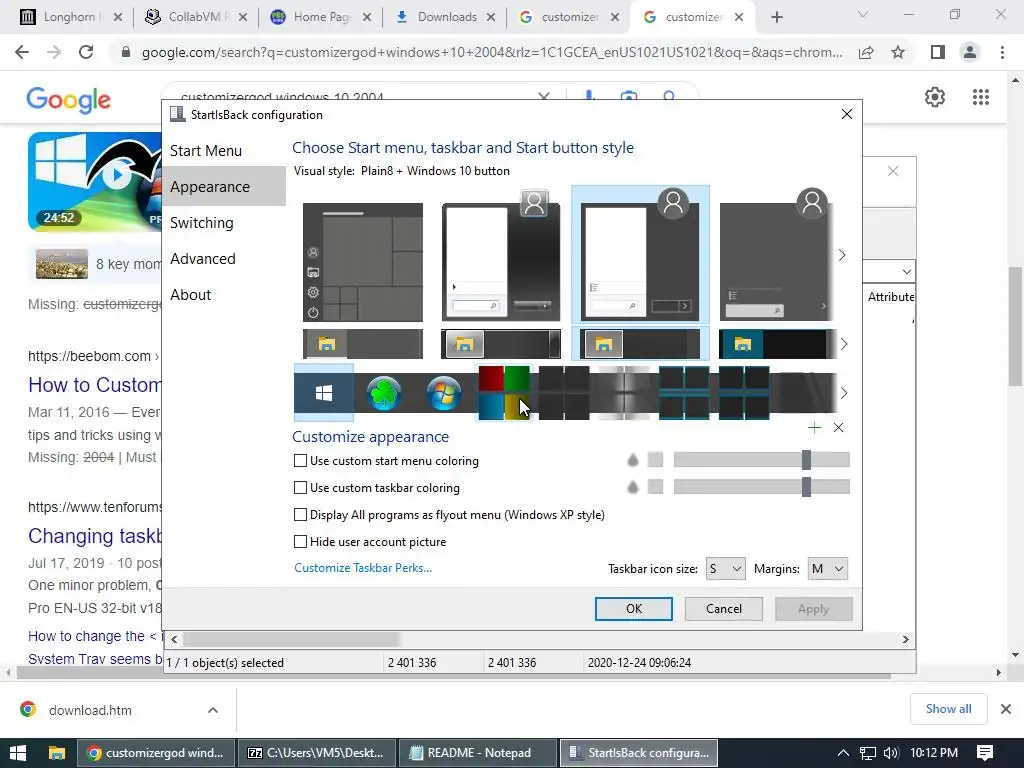
Task: Click the taskbar color droplet icon
Action: click(x=632, y=487)
